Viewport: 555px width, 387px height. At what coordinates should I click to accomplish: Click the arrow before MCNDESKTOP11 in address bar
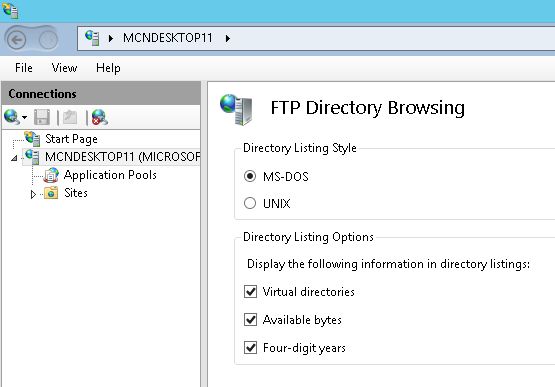pyautogui.click(x=111, y=38)
